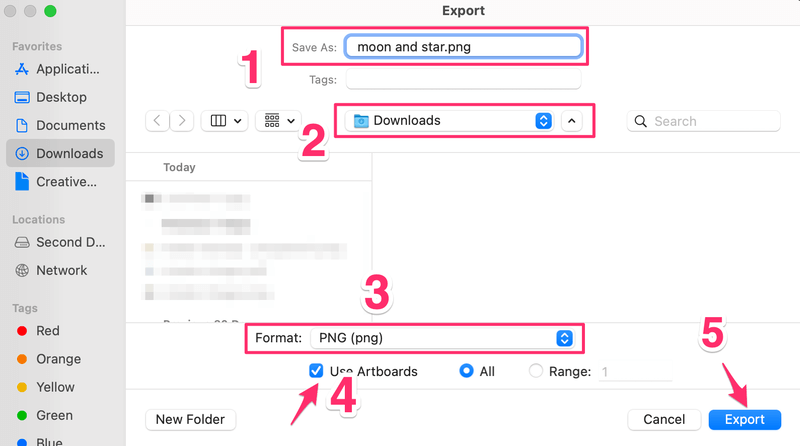Click the back navigation arrow

(x=158, y=121)
